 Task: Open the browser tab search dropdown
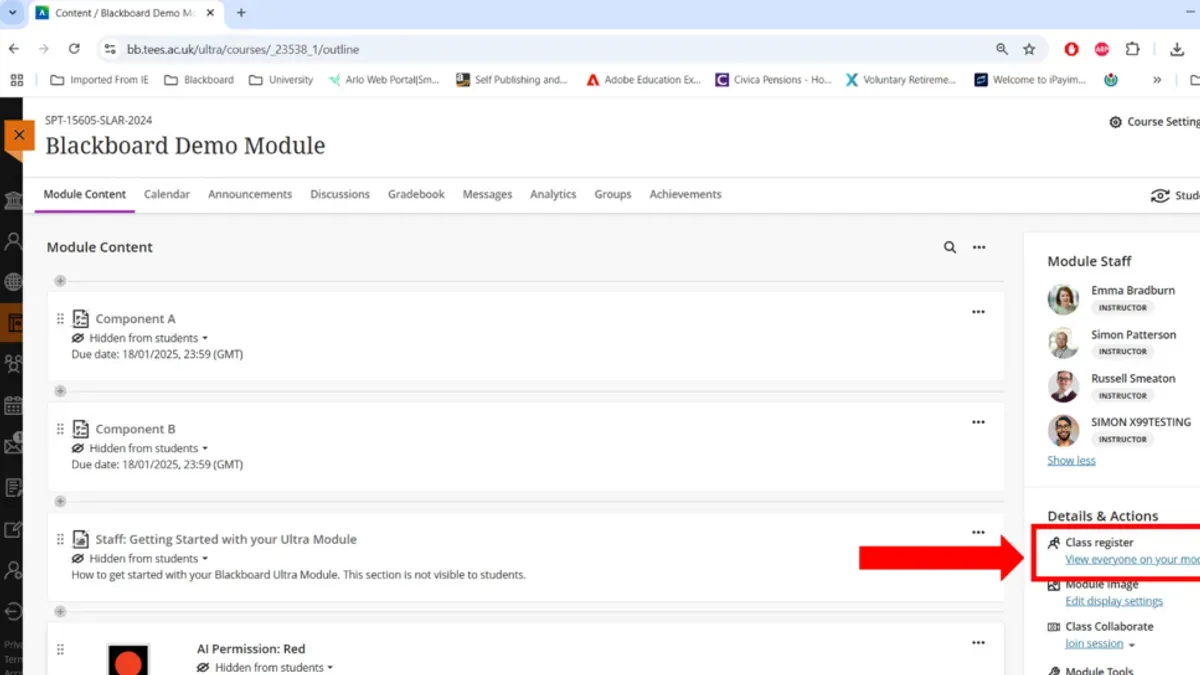pyautogui.click(x=13, y=13)
